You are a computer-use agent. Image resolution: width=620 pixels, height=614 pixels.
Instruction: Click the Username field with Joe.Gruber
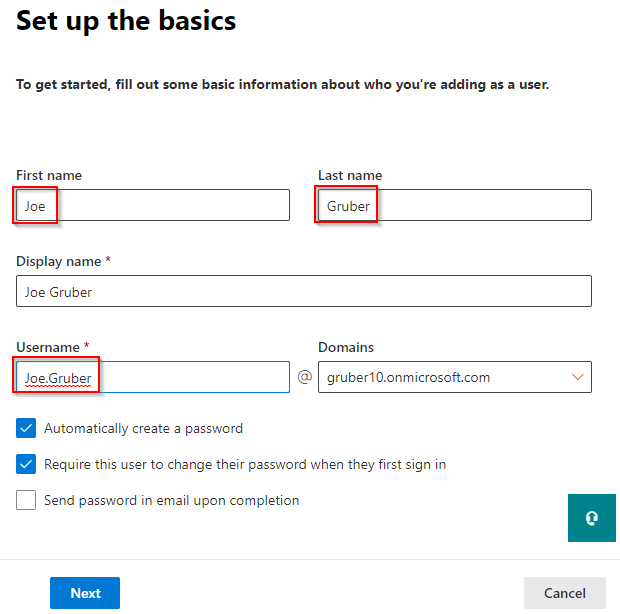coord(152,377)
